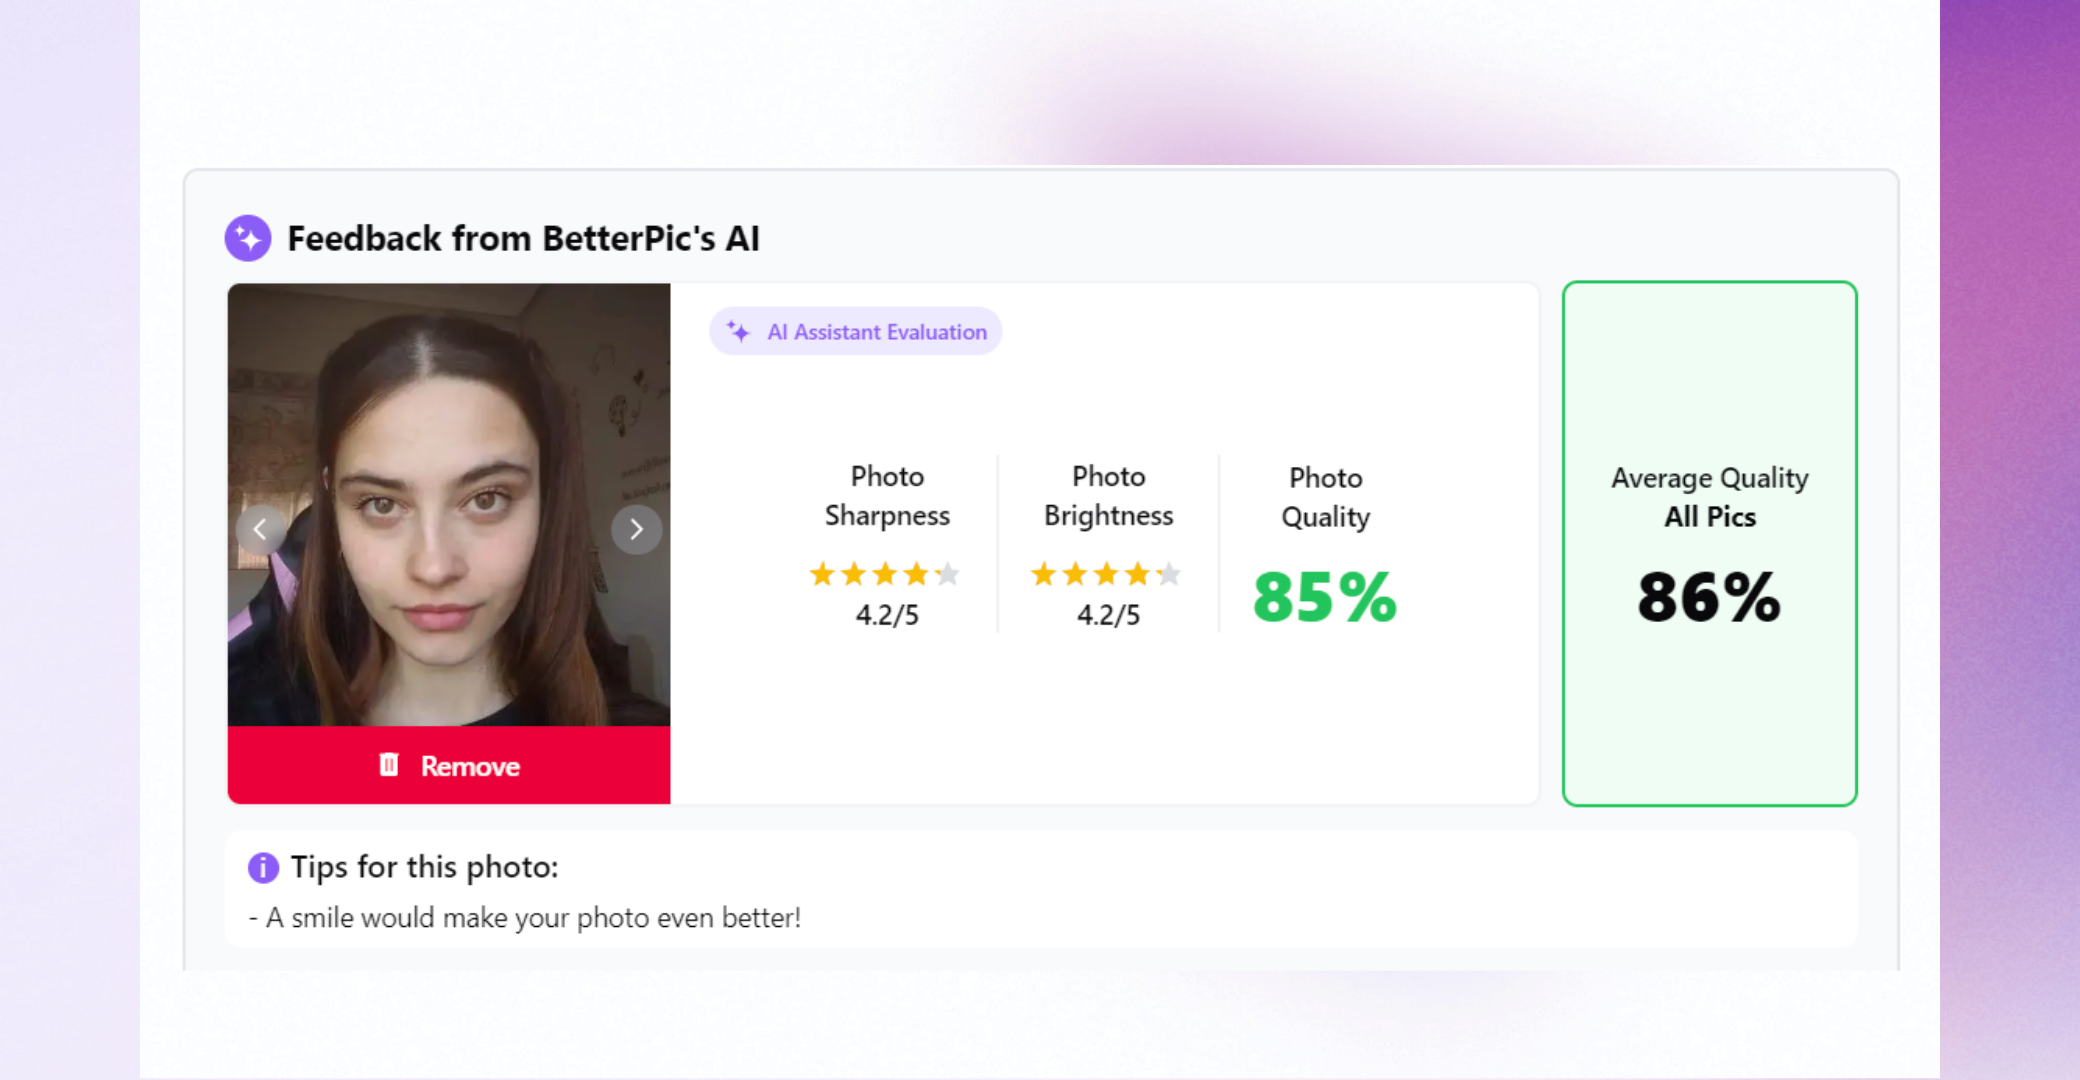Viewport: 2080px width, 1080px height.
Task: Click the info icon beside Tips
Action: click(263, 867)
